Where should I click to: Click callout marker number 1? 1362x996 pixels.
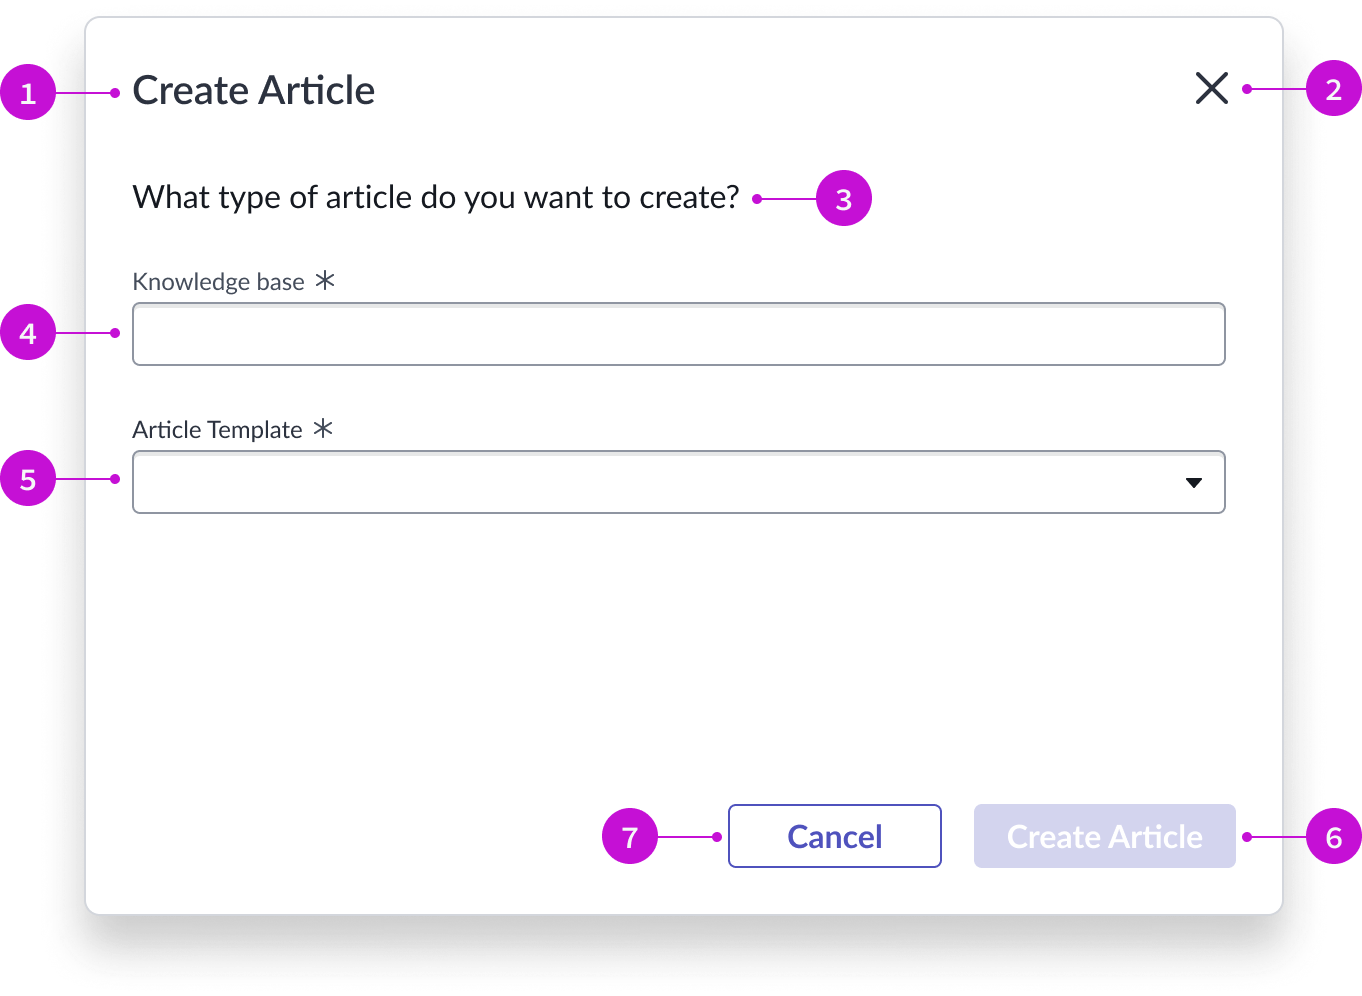click(29, 91)
